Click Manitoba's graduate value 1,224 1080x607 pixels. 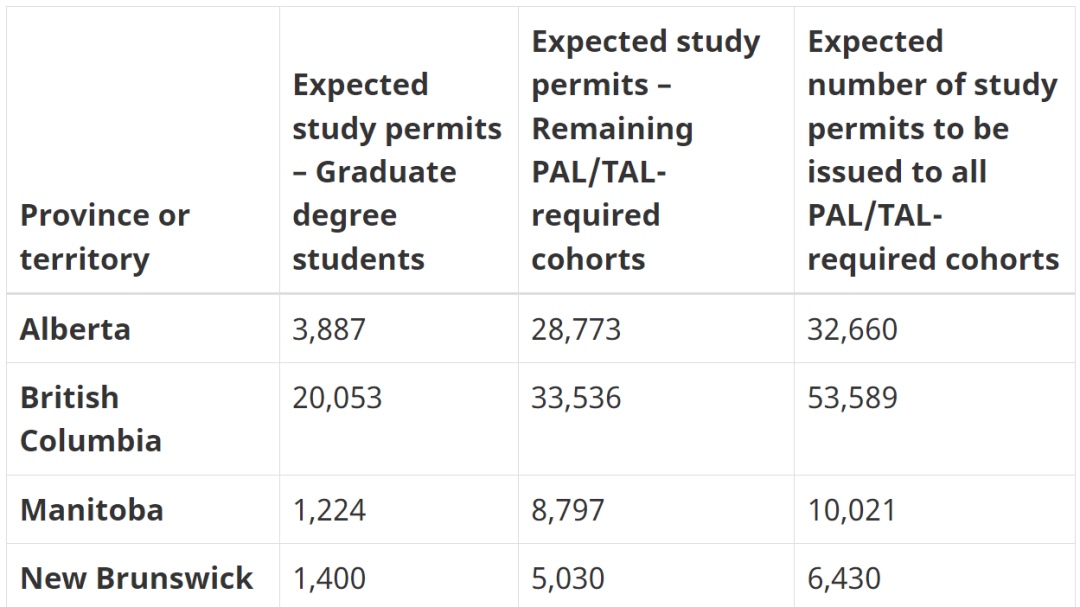(329, 510)
